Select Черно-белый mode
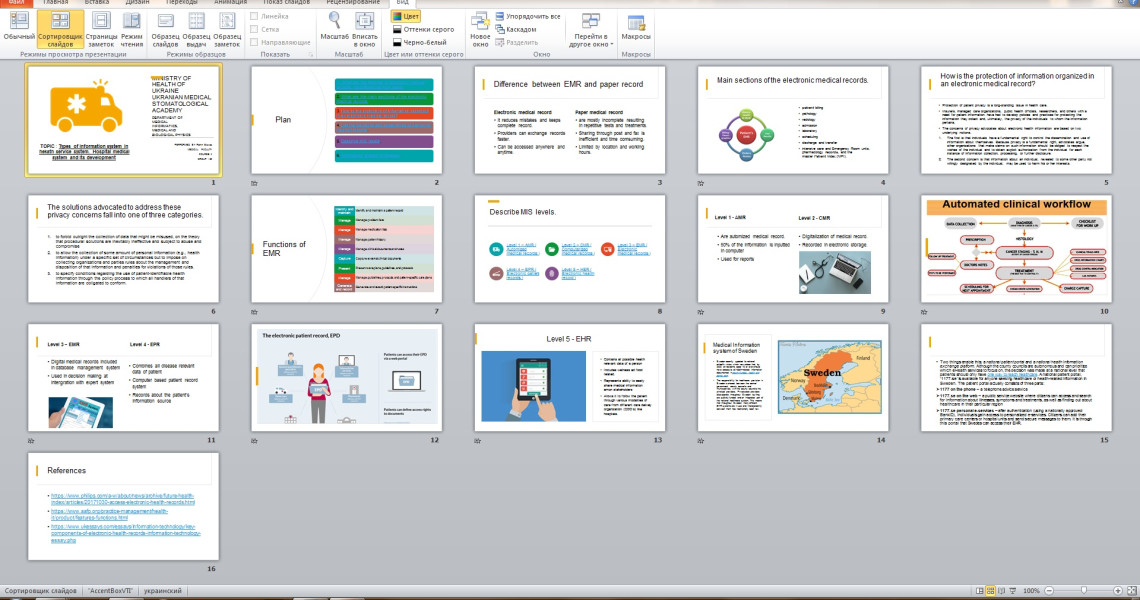1140x600 pixels. pos(420,42)
